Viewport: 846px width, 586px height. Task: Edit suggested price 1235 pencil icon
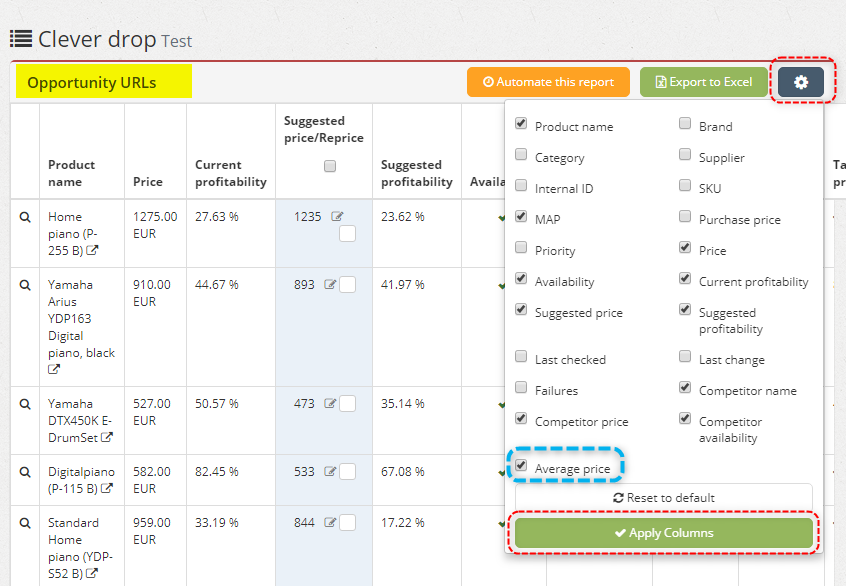coord(337,216)
